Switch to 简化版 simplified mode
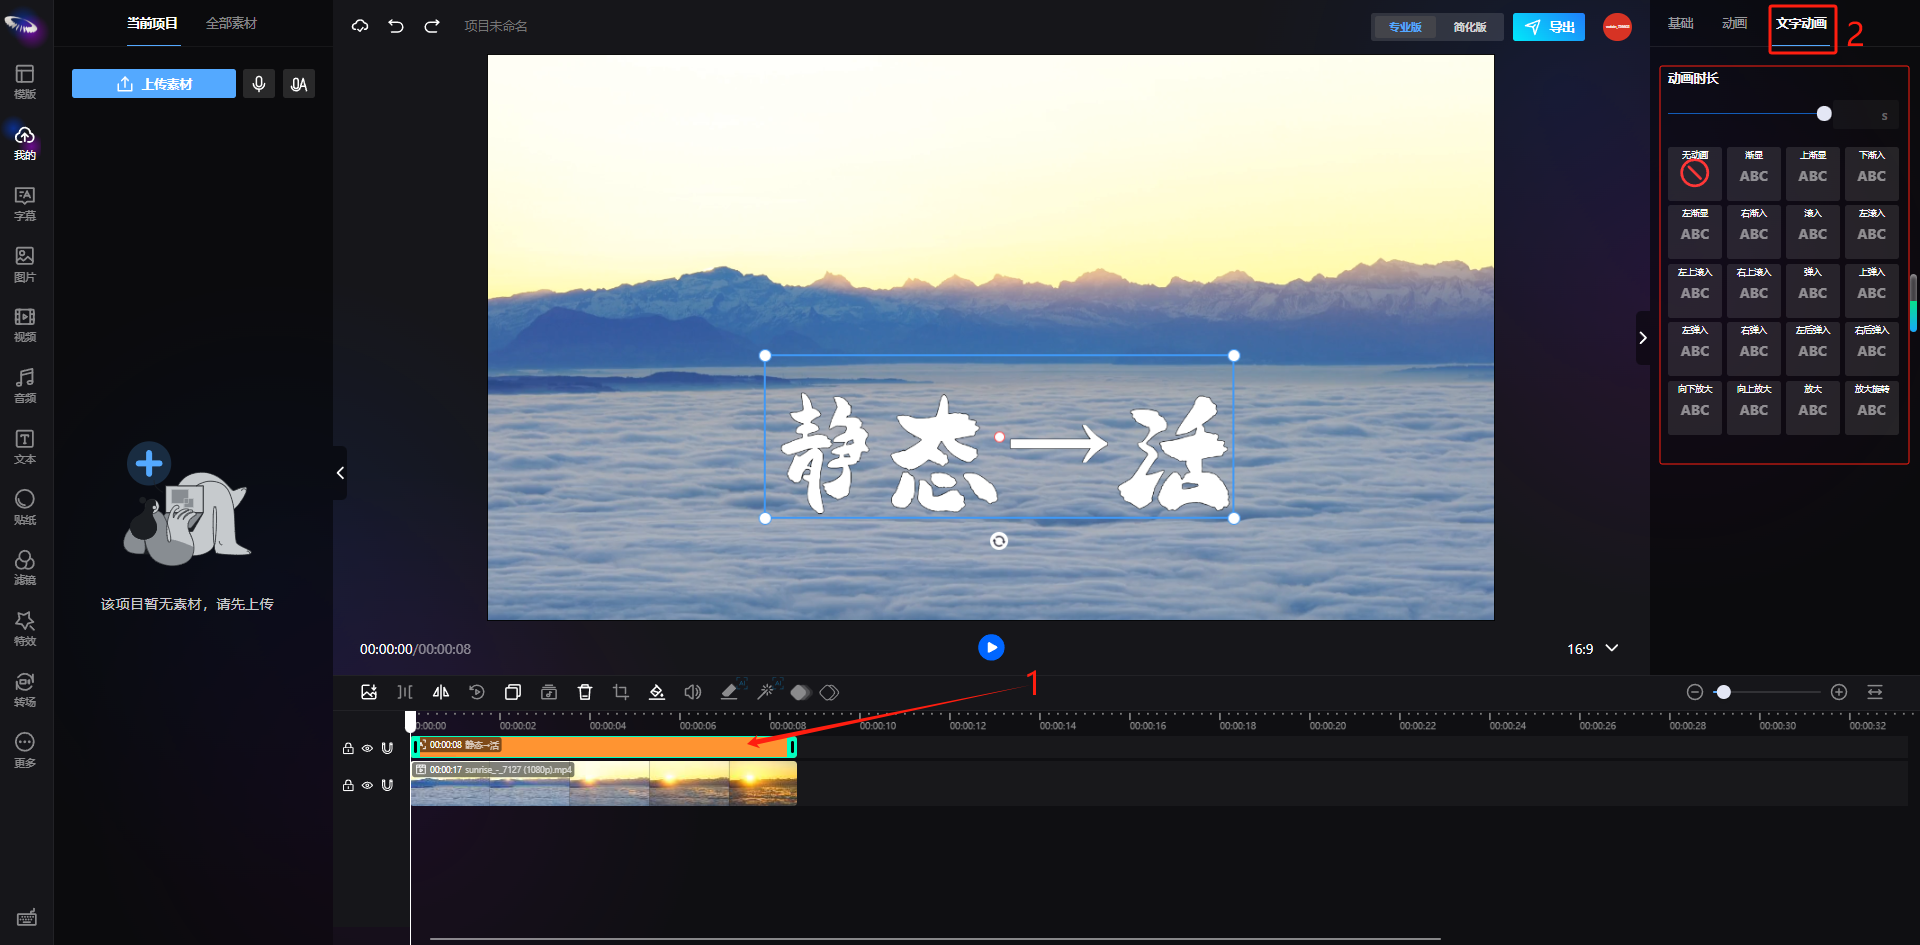 click(1470, 27)
